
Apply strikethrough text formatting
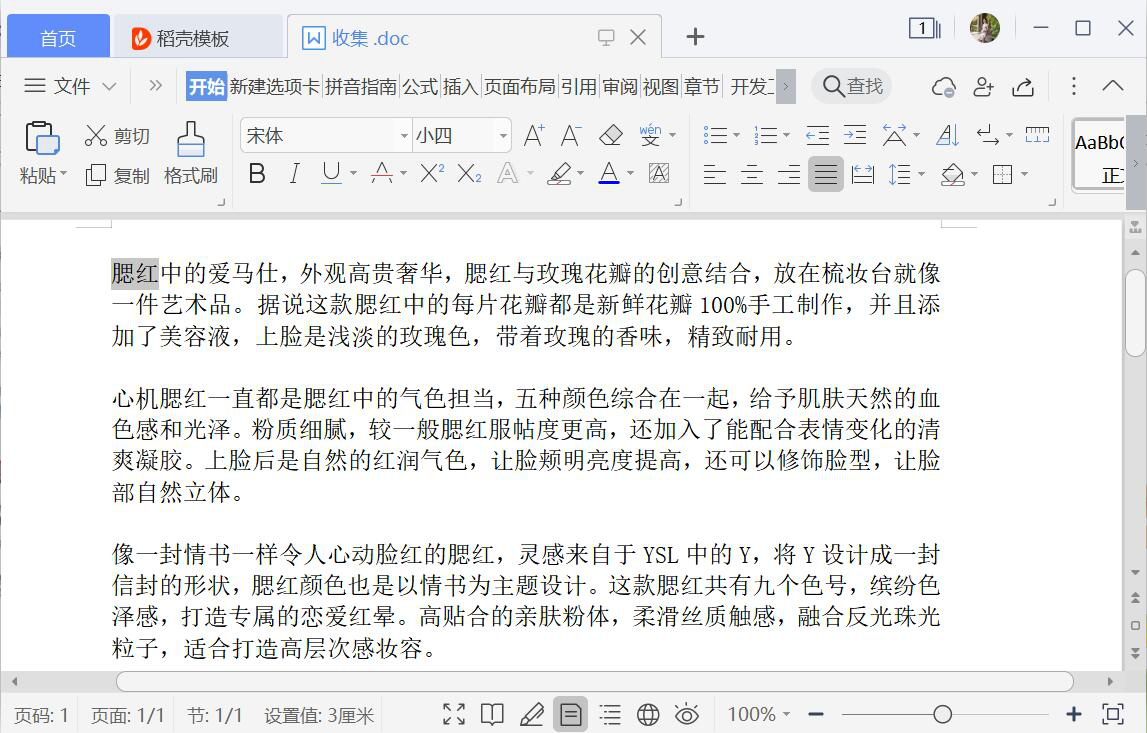pos(382,173)
